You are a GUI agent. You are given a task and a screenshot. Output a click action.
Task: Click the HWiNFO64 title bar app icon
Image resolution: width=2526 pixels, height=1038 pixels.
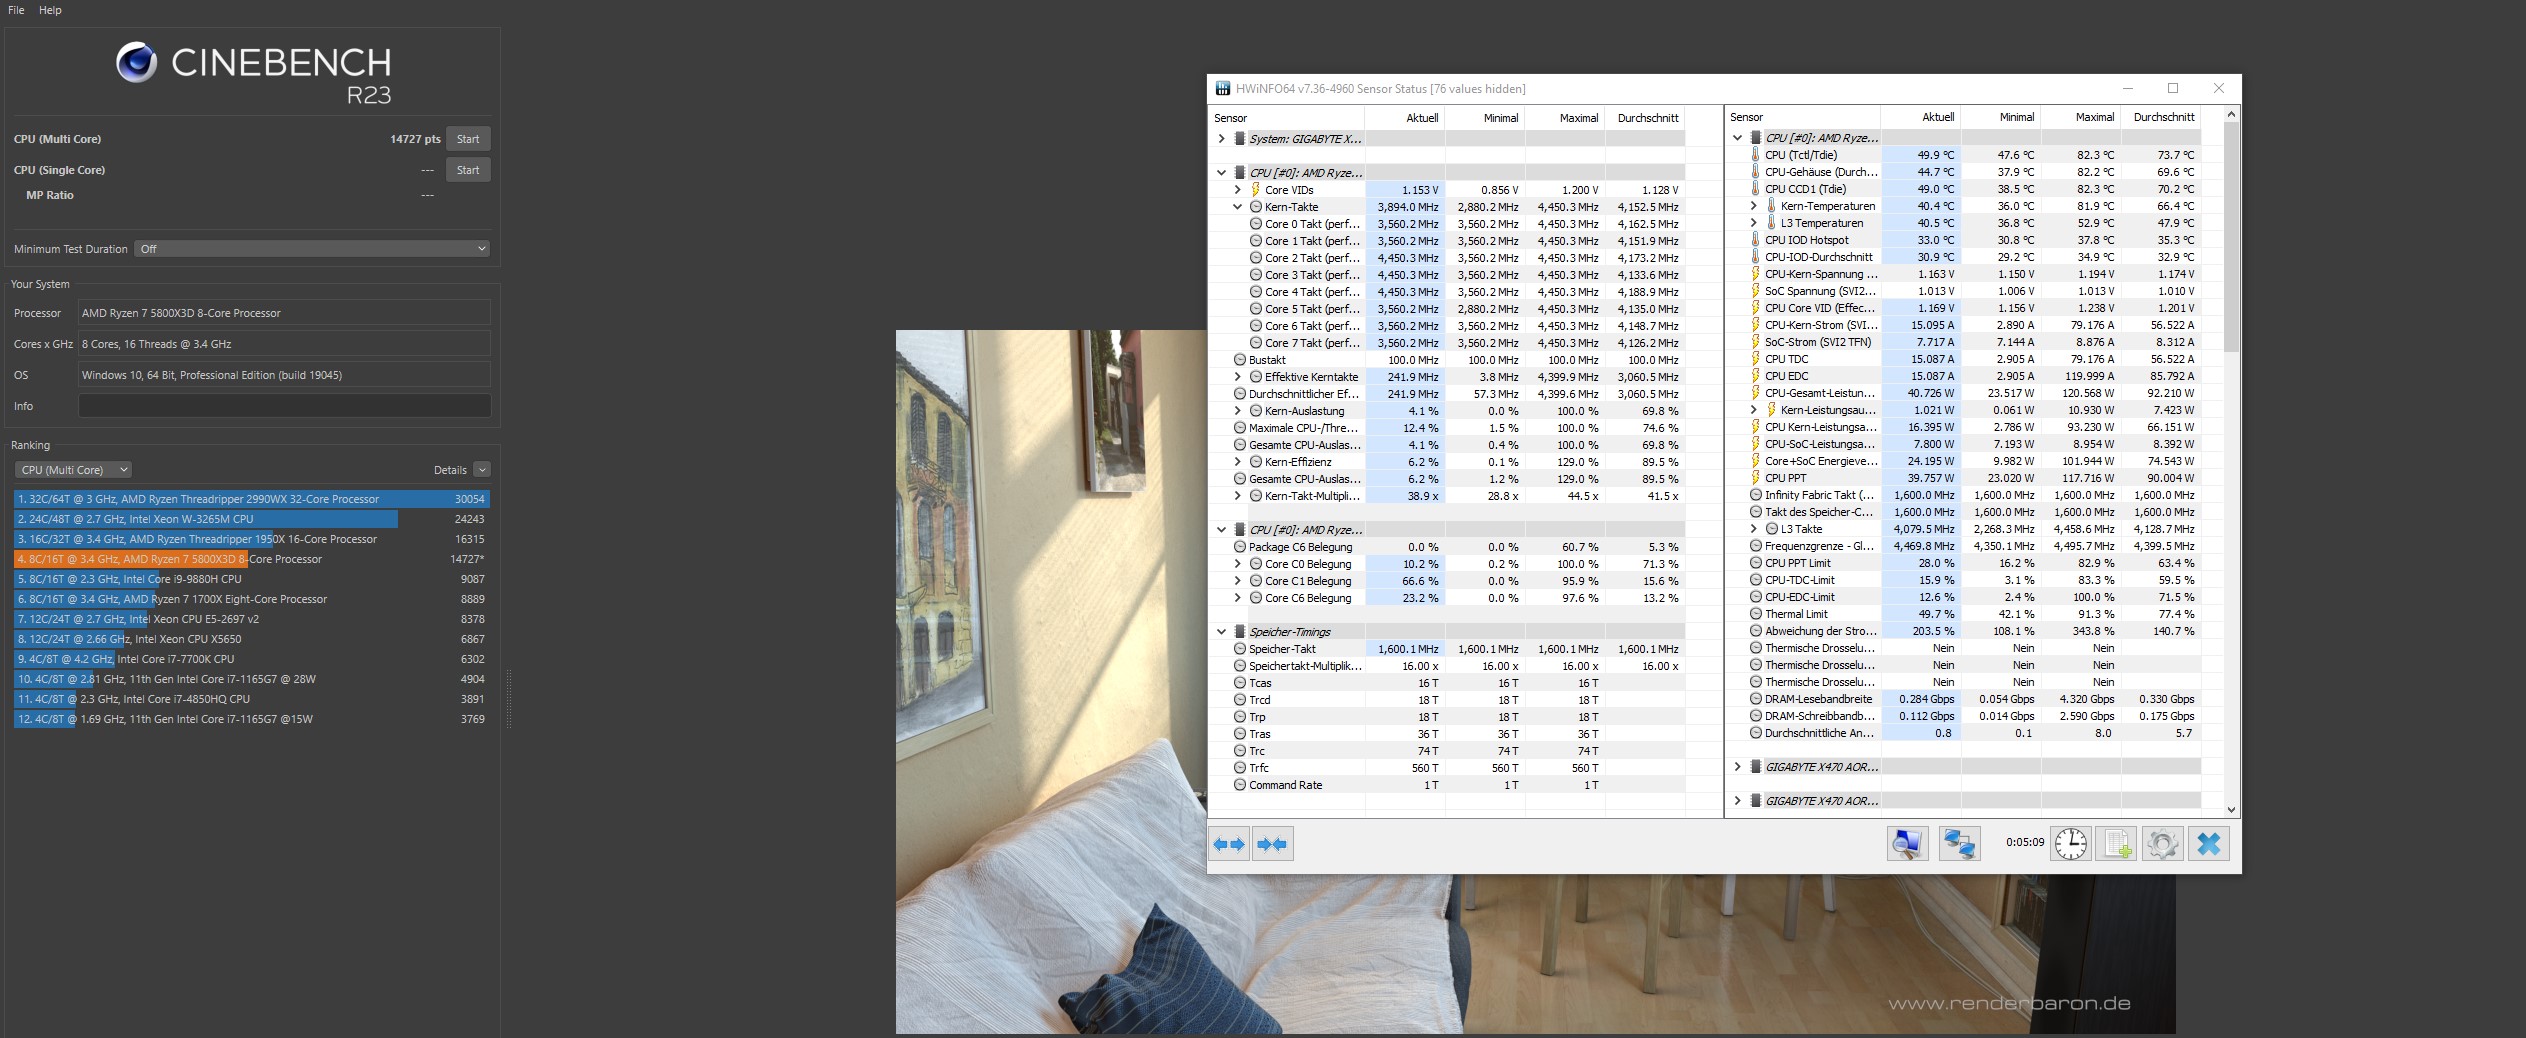(x=1222, y=89)
